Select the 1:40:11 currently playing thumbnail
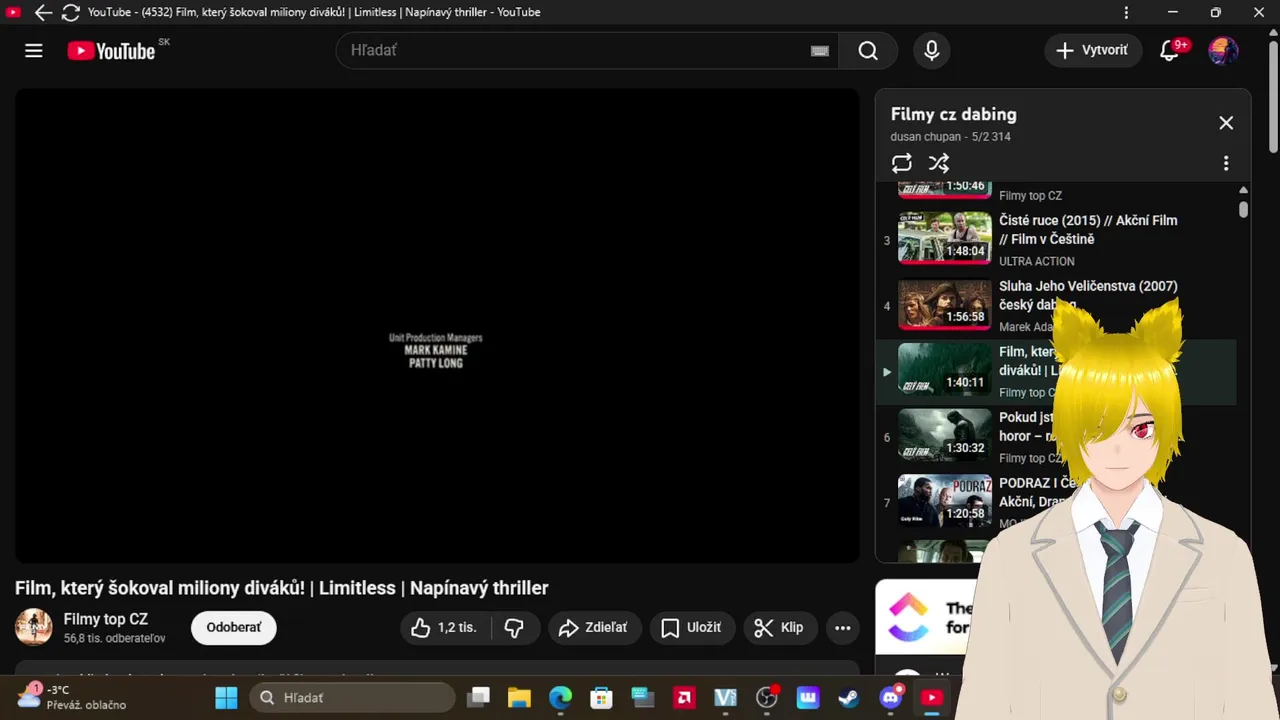Screen dimensions: 1280x720 [945, 369]
